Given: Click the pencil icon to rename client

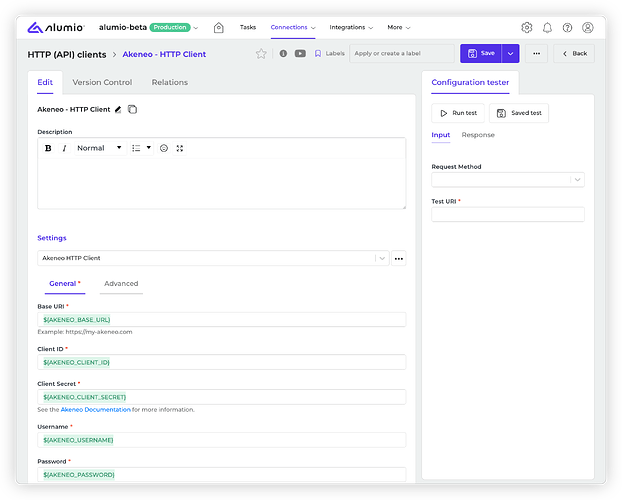Looking at the screenshot, I should (x=118, y=108).
